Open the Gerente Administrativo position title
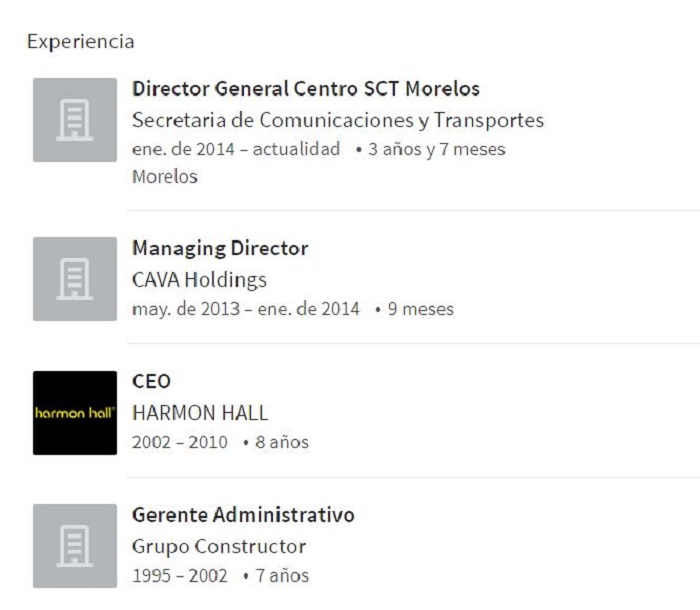Screen dimensions: 700x610 click(243, 515)
